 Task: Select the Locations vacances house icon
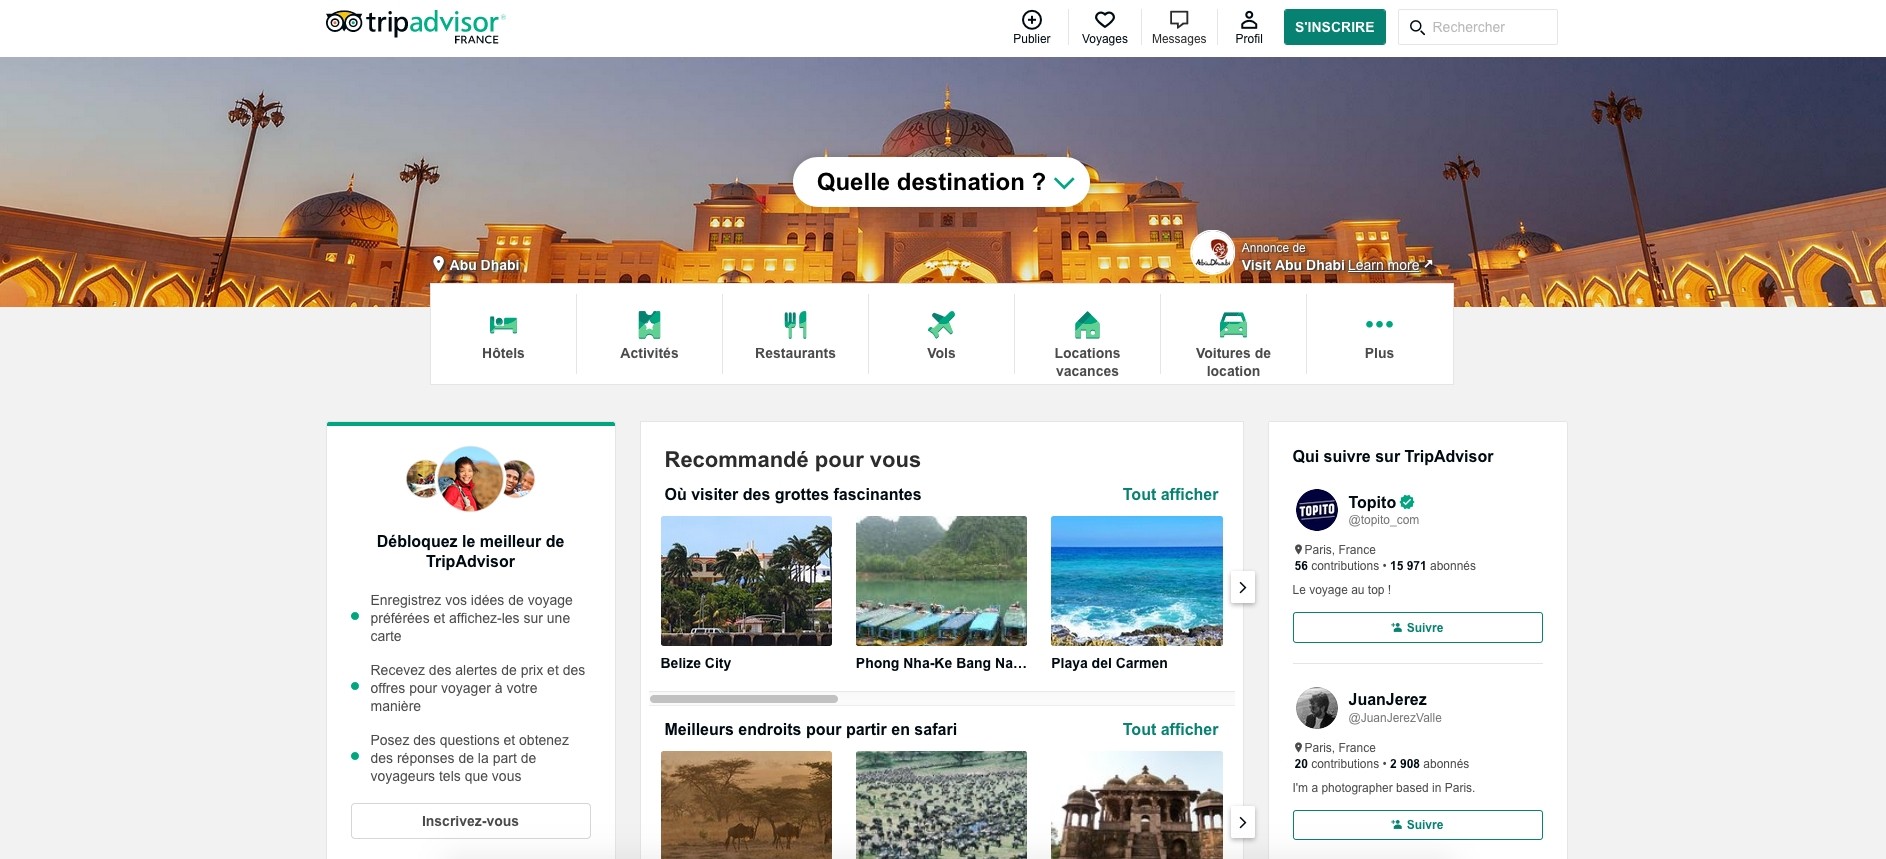[1087, 324]
